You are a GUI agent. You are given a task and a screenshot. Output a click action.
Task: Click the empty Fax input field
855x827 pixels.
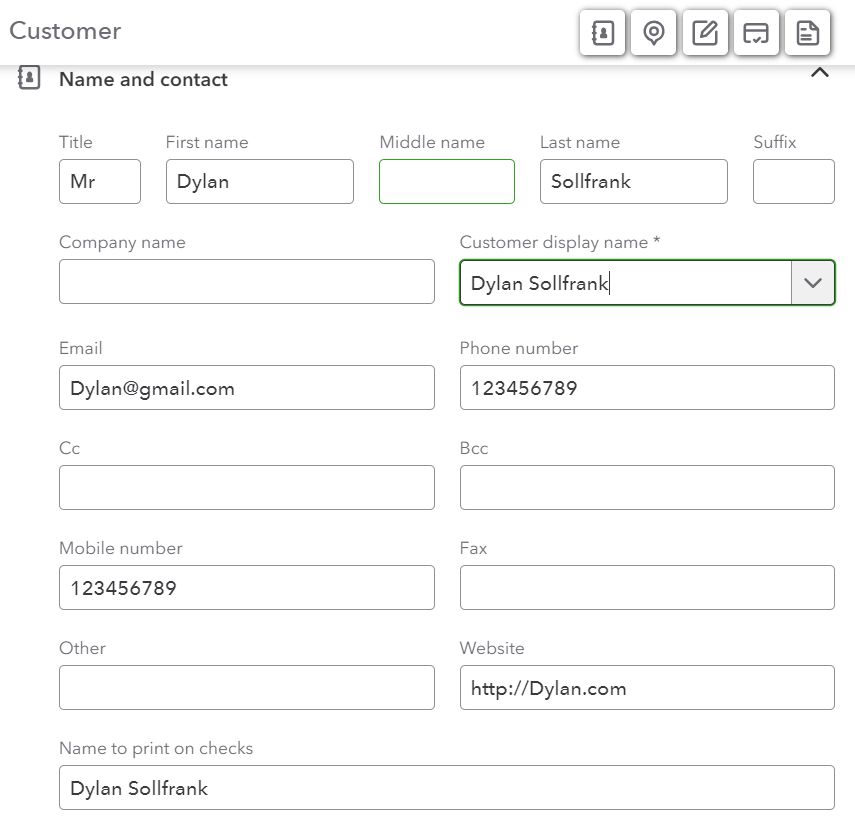click(647, 588)
